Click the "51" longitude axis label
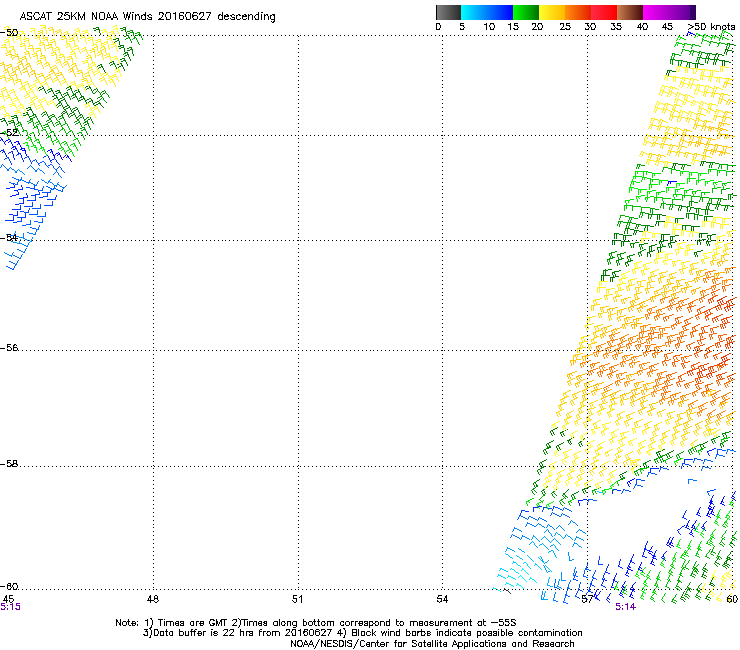 click(x=297, y=599)
